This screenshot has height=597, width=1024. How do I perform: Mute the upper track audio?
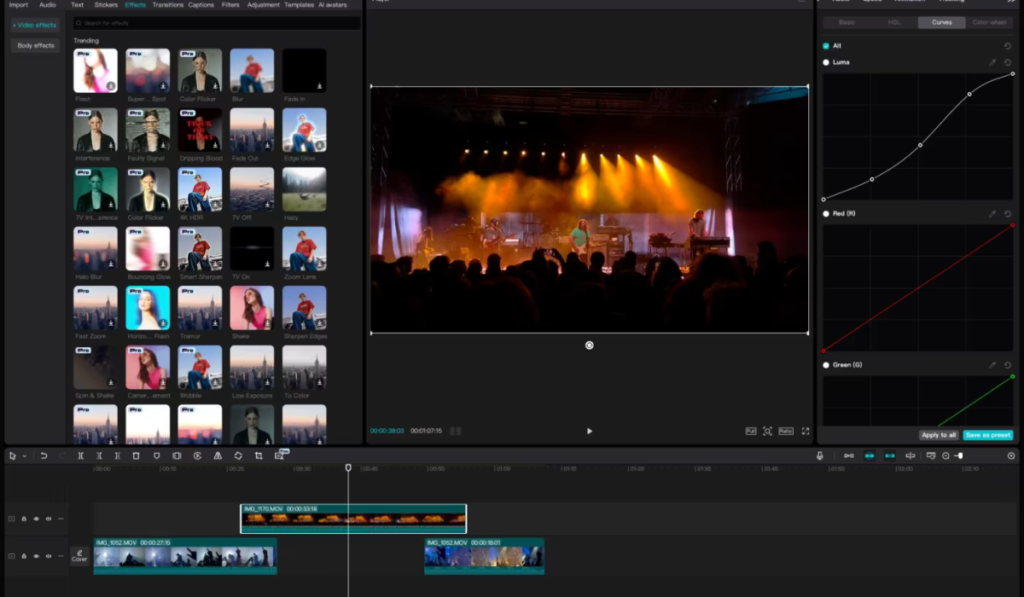[48, 519]
